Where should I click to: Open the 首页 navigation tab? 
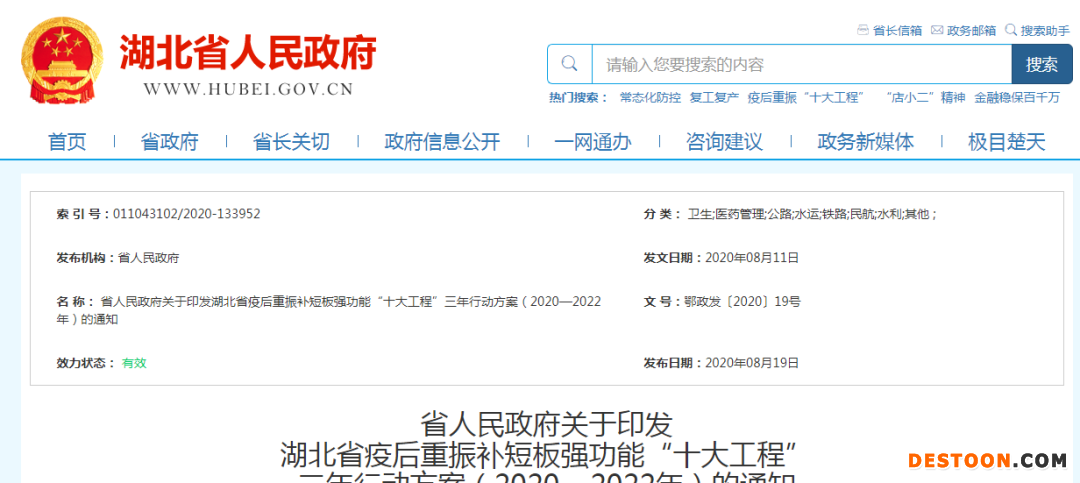[x=67, y=142]
